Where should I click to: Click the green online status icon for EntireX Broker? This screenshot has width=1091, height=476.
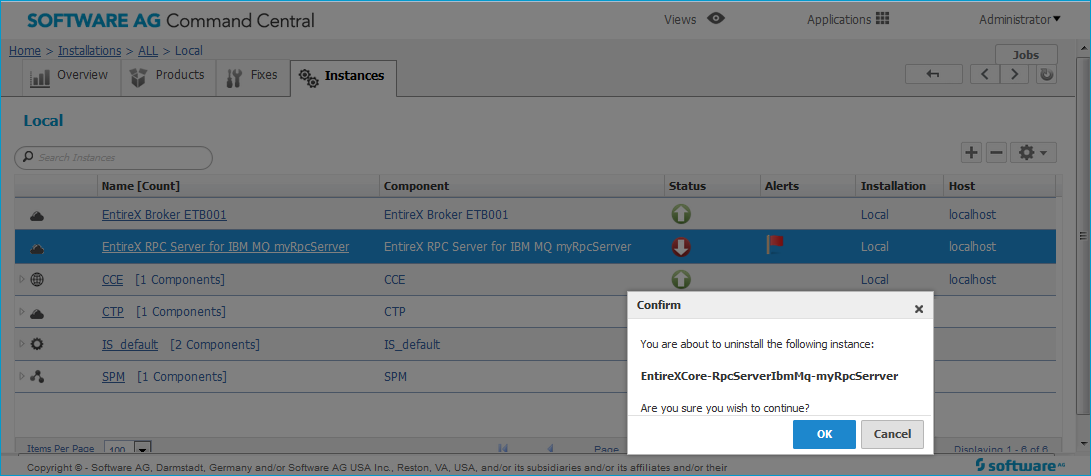pyautogui.click(x=681, y=214)
